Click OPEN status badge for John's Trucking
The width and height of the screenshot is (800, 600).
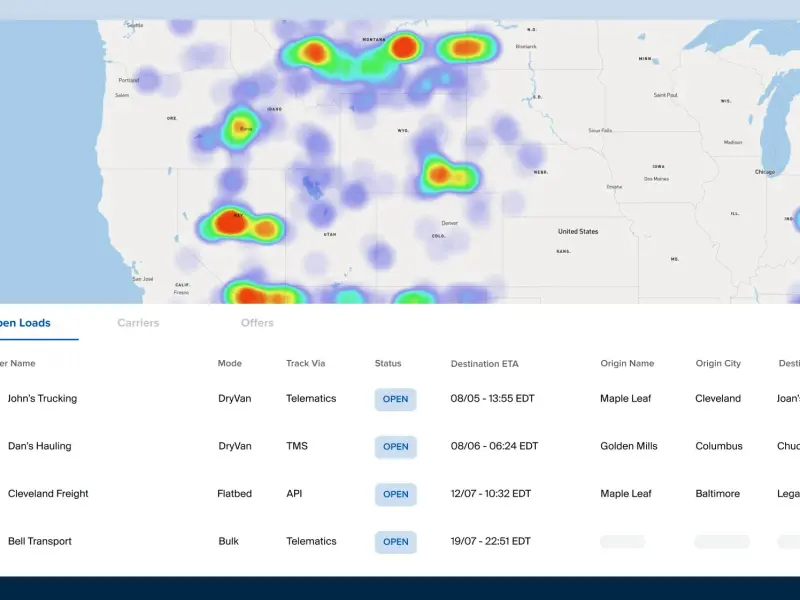[395, 399]
